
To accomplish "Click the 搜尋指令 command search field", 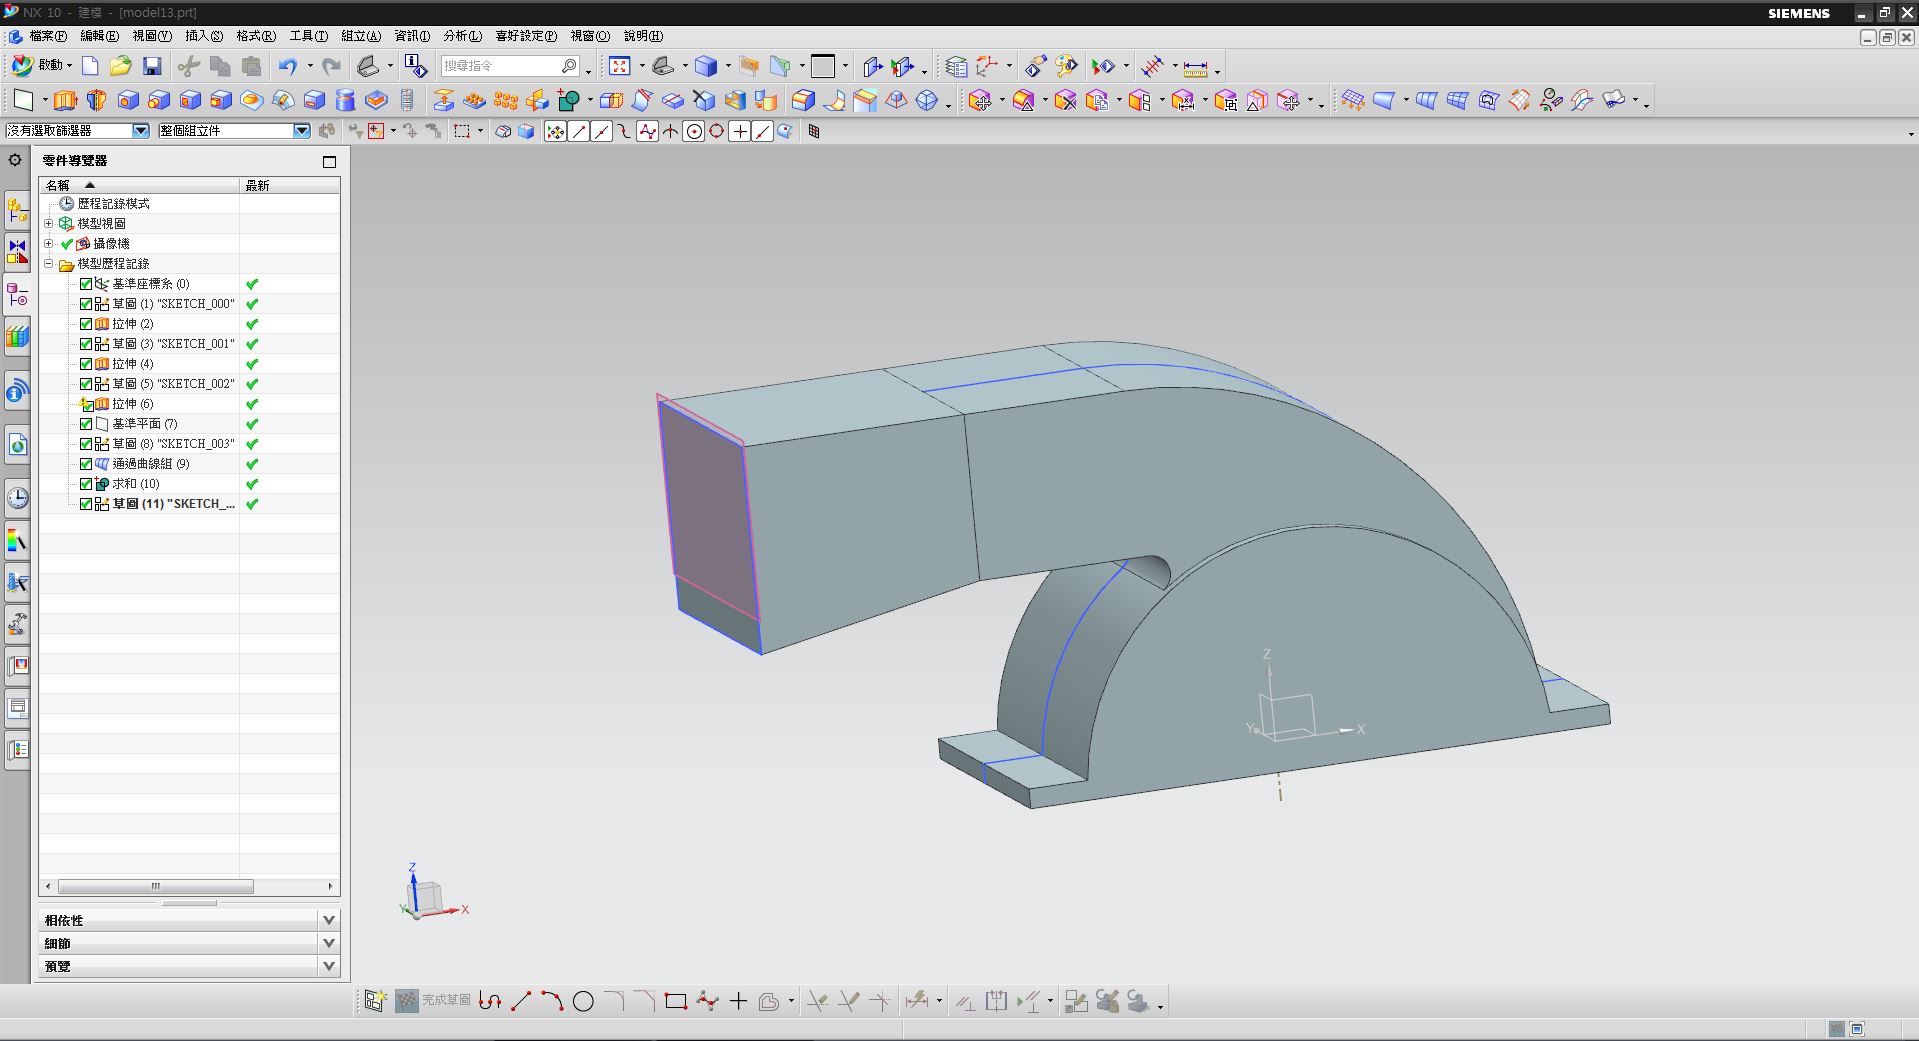I will 510,66.
